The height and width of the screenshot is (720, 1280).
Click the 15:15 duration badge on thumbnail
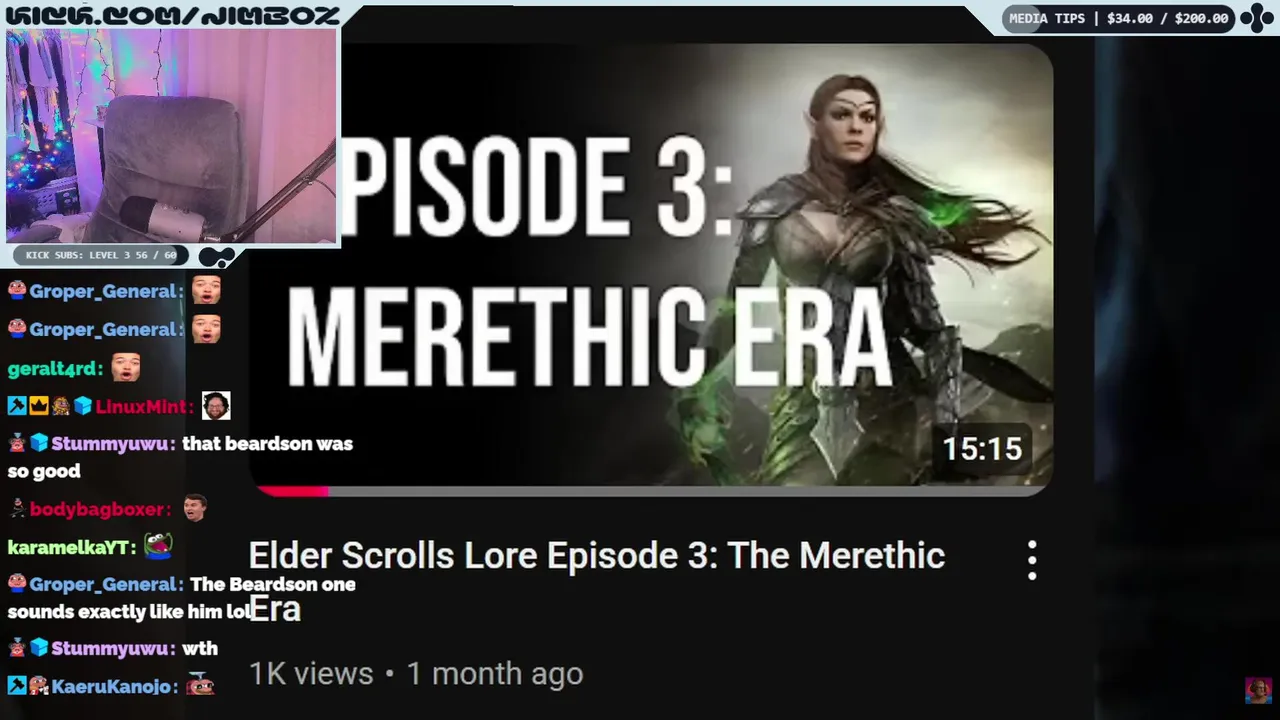point(982,449)
